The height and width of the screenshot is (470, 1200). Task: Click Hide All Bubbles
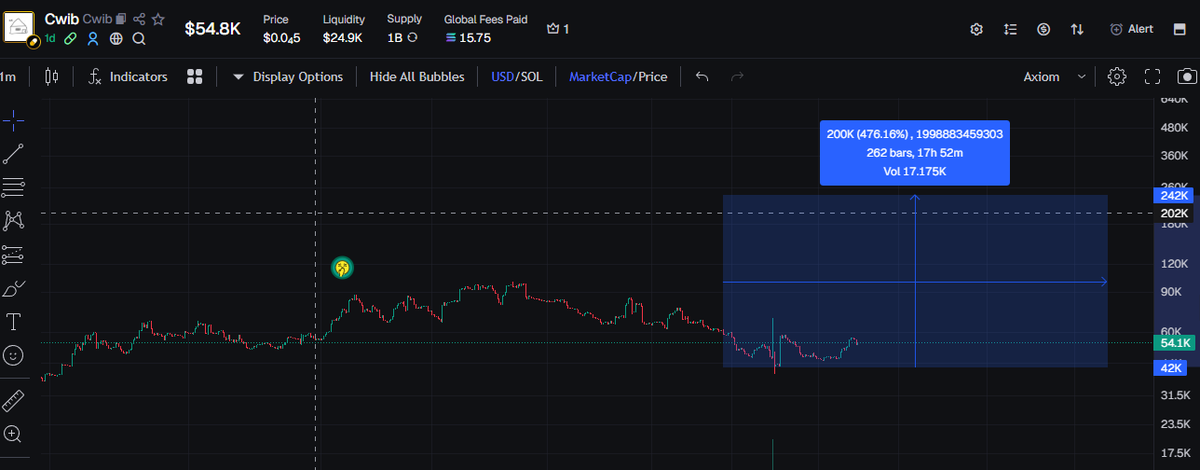tap(417, 76)
